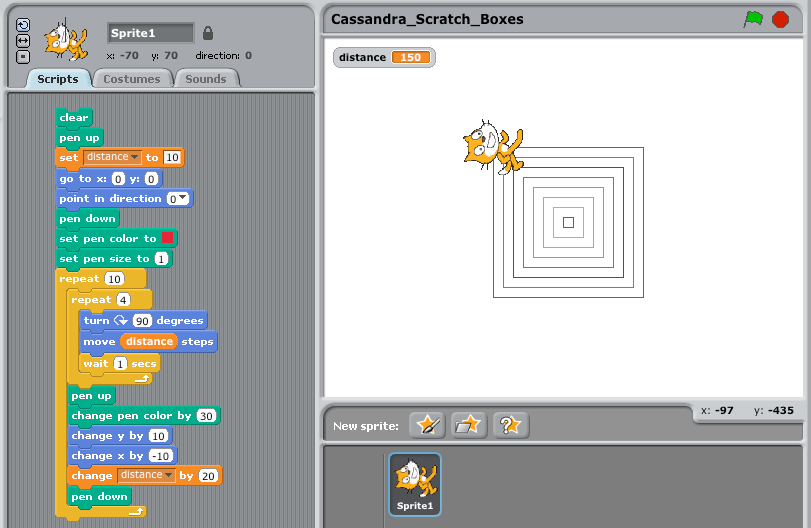The image size is (811, 528).
Task: Edit y value in go to block
Action: pyautogui.click(x=151, y=179)
